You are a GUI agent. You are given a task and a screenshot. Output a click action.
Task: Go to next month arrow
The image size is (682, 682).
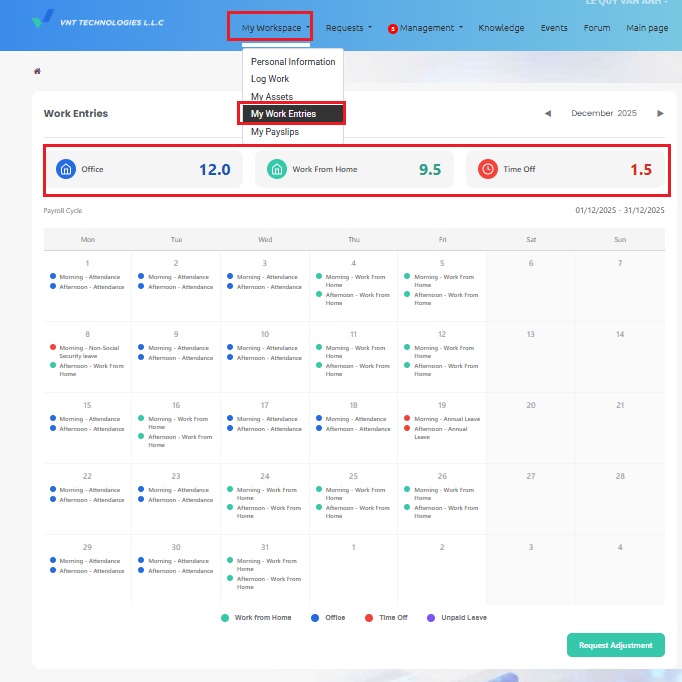point(660,114)
